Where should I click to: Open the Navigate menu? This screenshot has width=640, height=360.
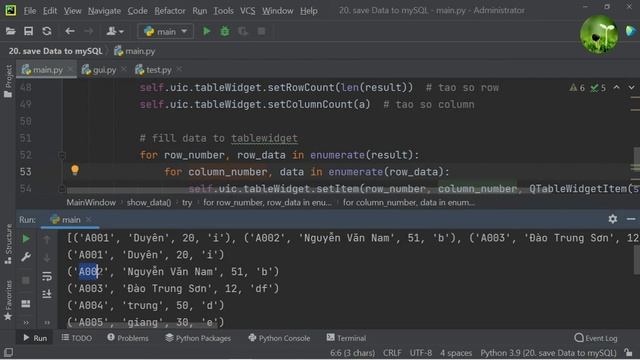click(104, 11)
